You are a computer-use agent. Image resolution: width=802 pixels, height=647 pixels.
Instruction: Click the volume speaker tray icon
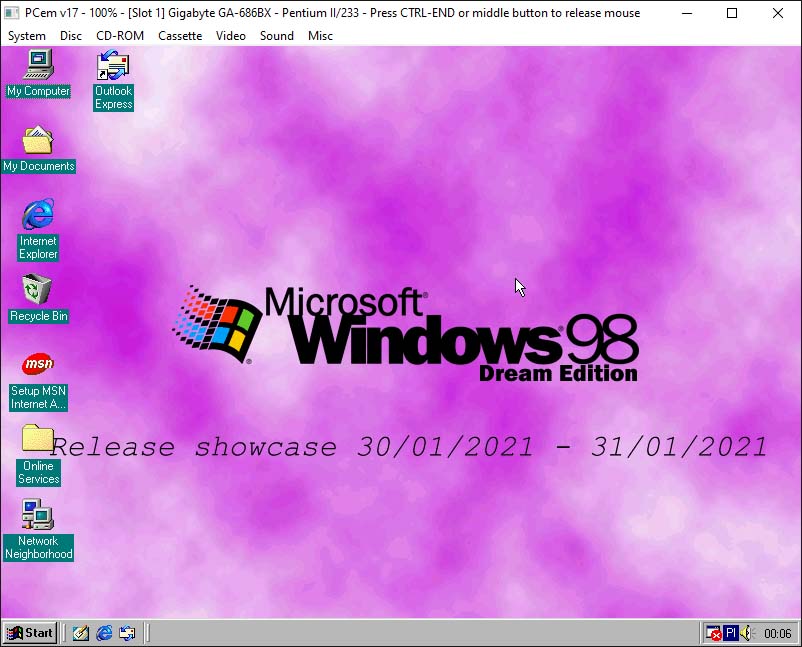pyautogui.click(x=746, y=633)
